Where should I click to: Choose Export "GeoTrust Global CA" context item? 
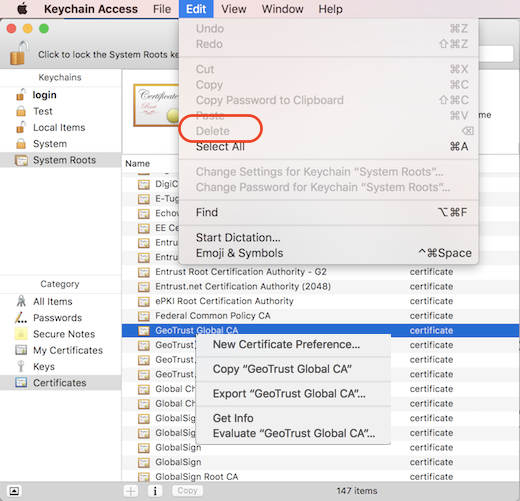click(293, 394)
